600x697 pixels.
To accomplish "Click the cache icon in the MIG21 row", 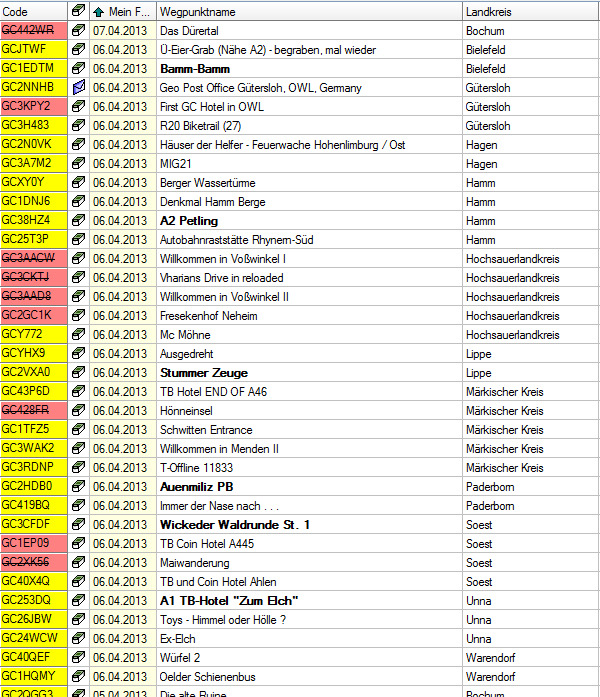I will click(x=79, y=164).
